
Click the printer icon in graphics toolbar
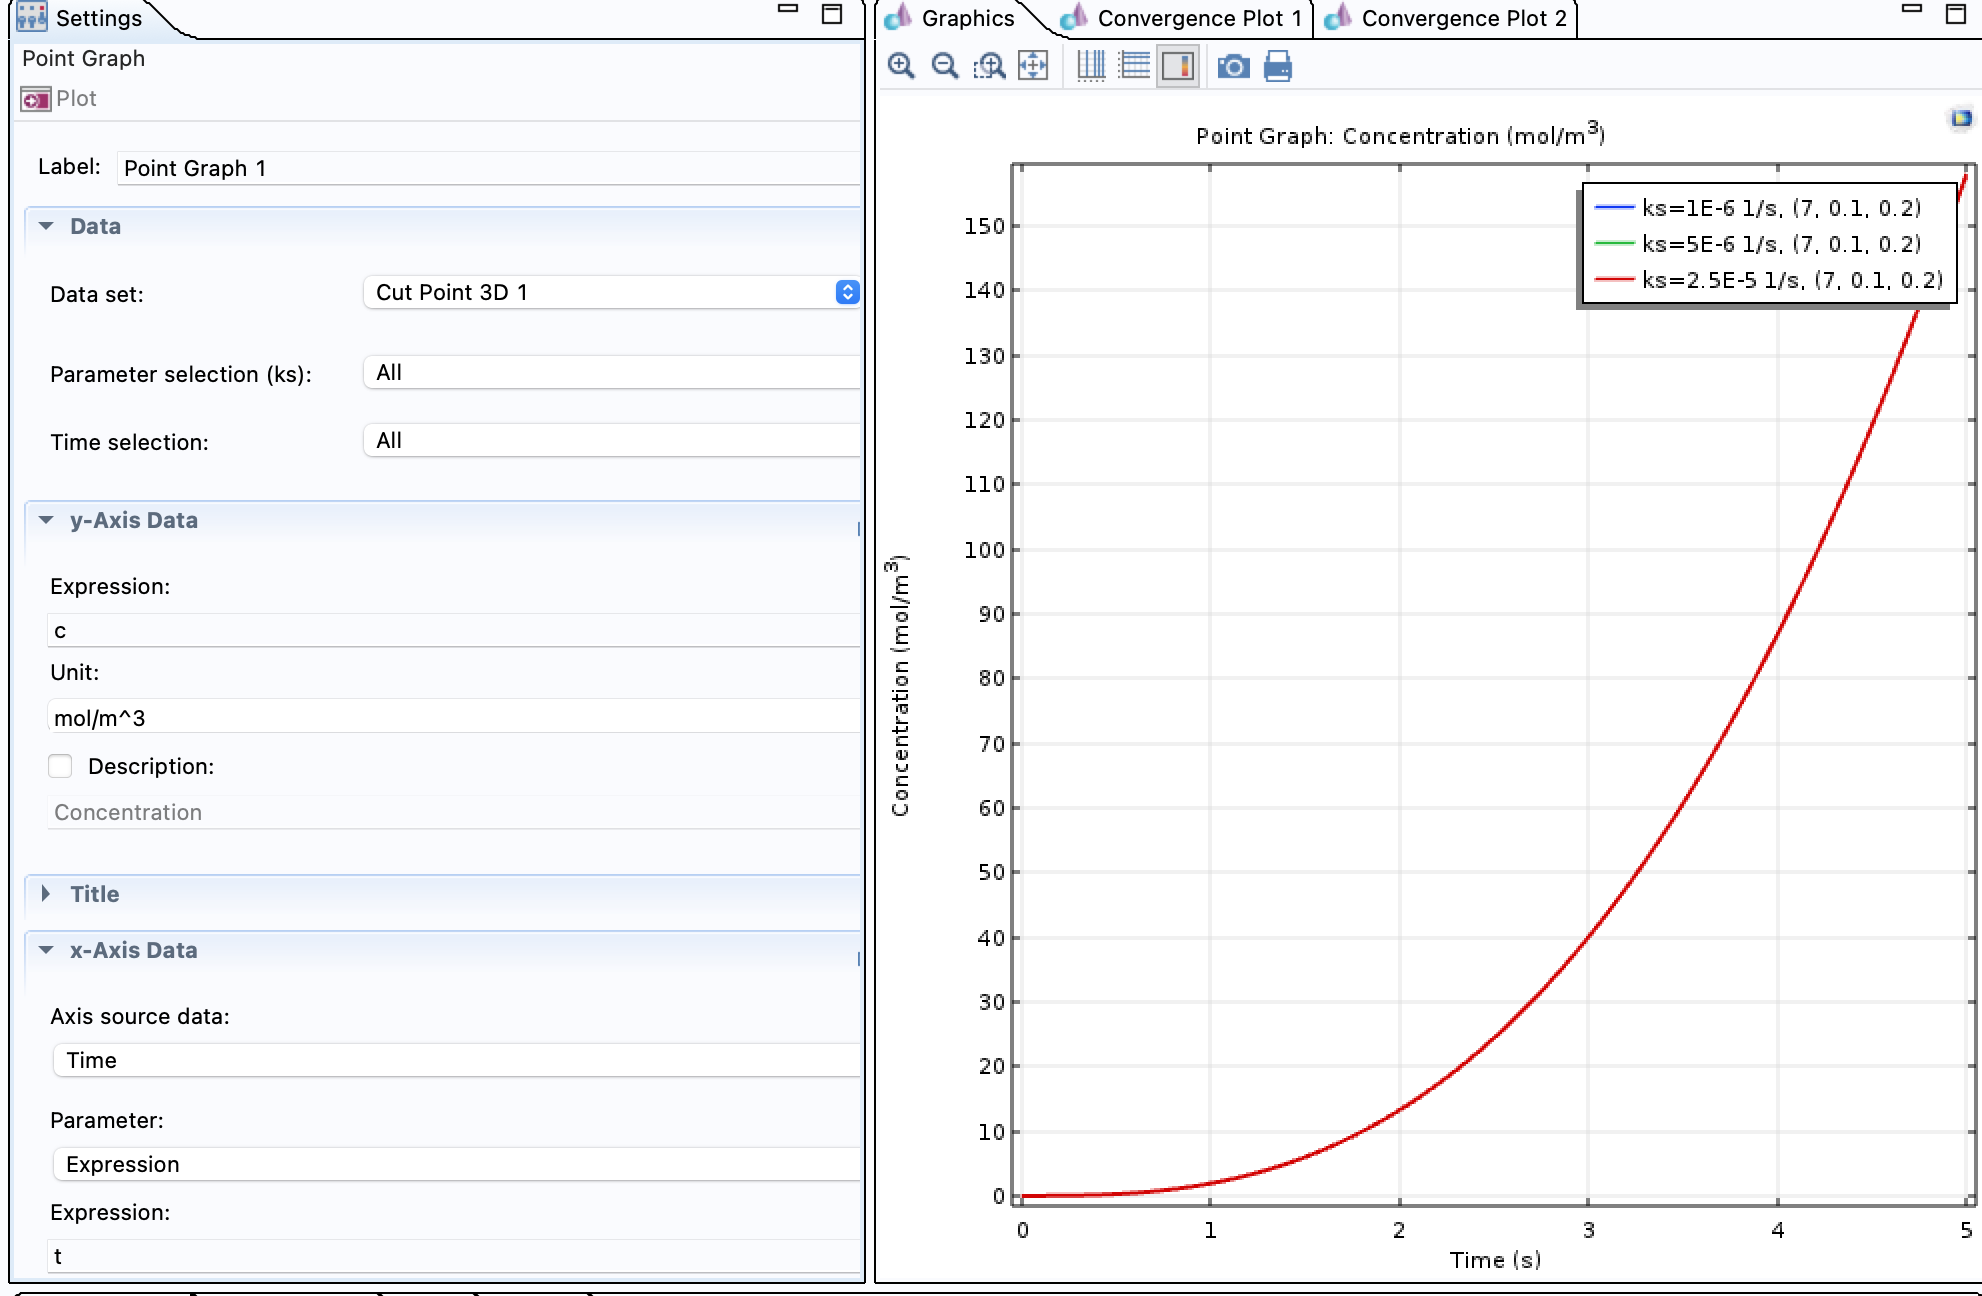(1277, 67)
